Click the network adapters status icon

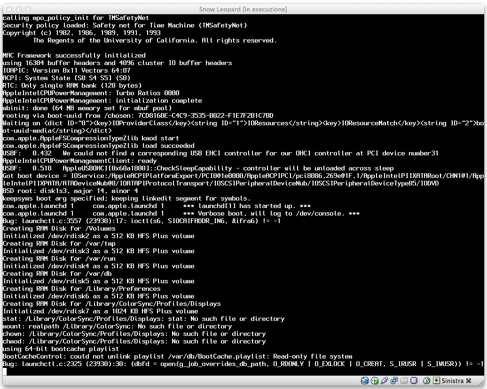(394, 380)
